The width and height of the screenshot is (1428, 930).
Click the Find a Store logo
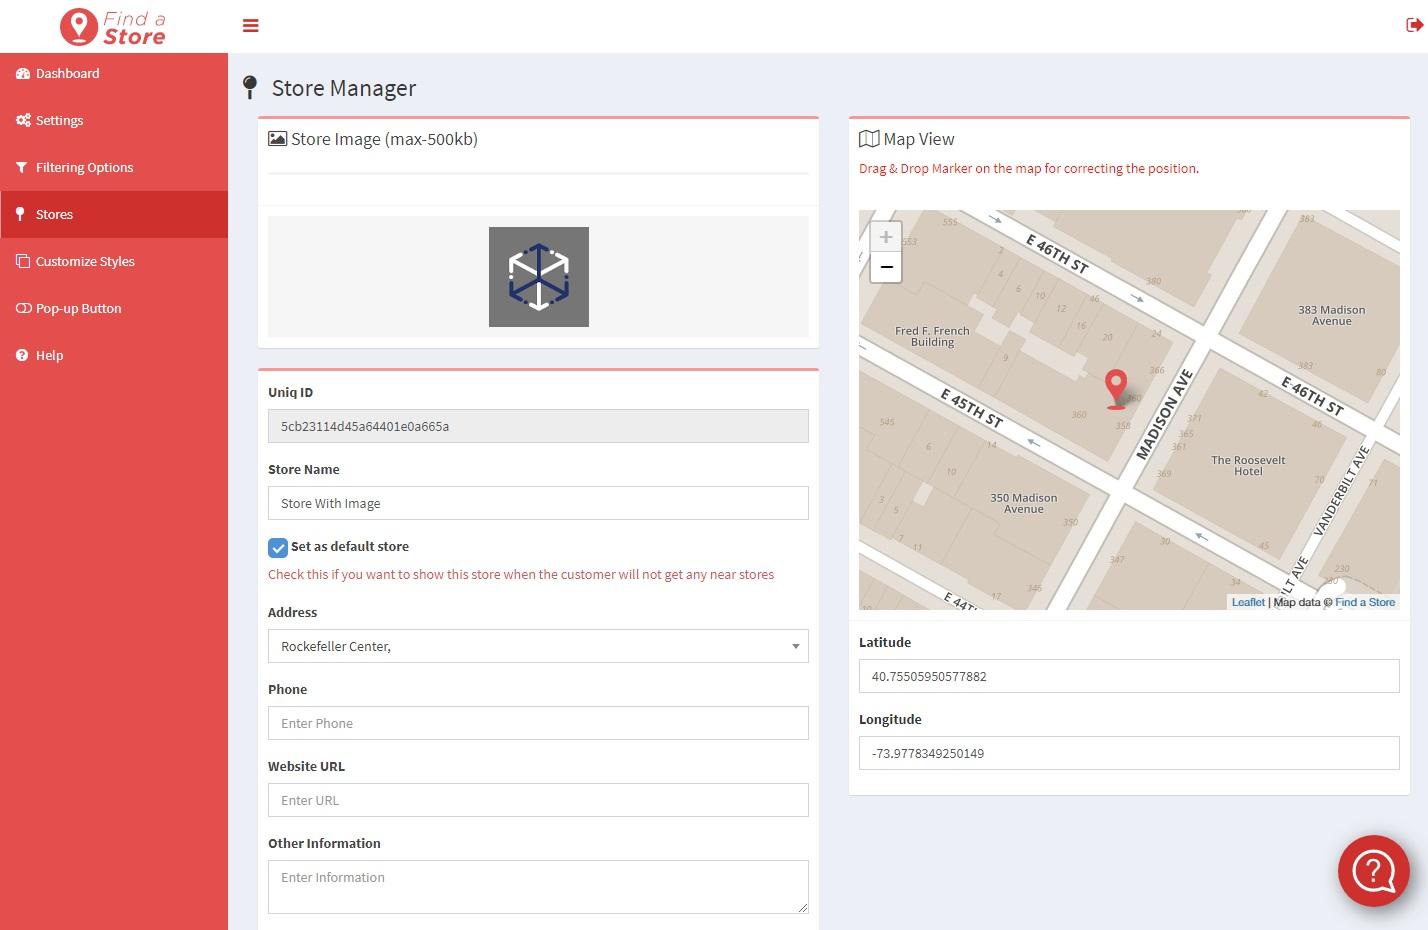(x=113, y=27)
